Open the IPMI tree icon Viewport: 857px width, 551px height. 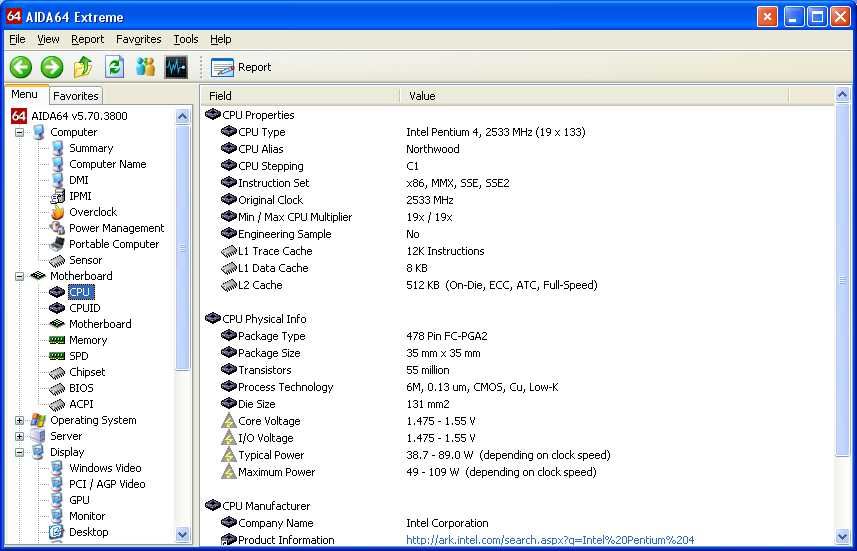coord(57,196)
